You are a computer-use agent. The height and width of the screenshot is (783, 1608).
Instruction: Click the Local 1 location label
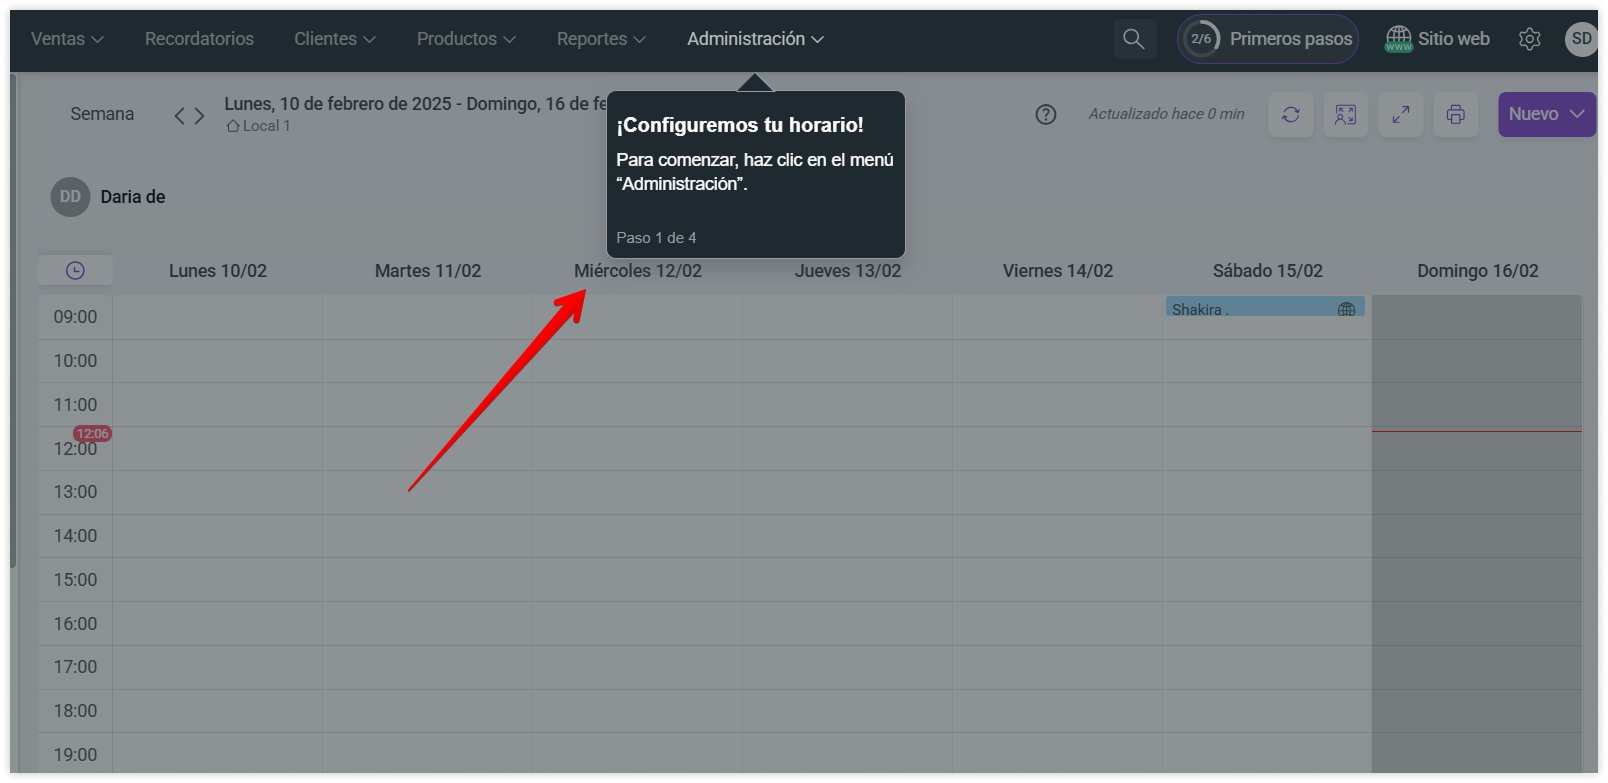click(x=266, y=126)
